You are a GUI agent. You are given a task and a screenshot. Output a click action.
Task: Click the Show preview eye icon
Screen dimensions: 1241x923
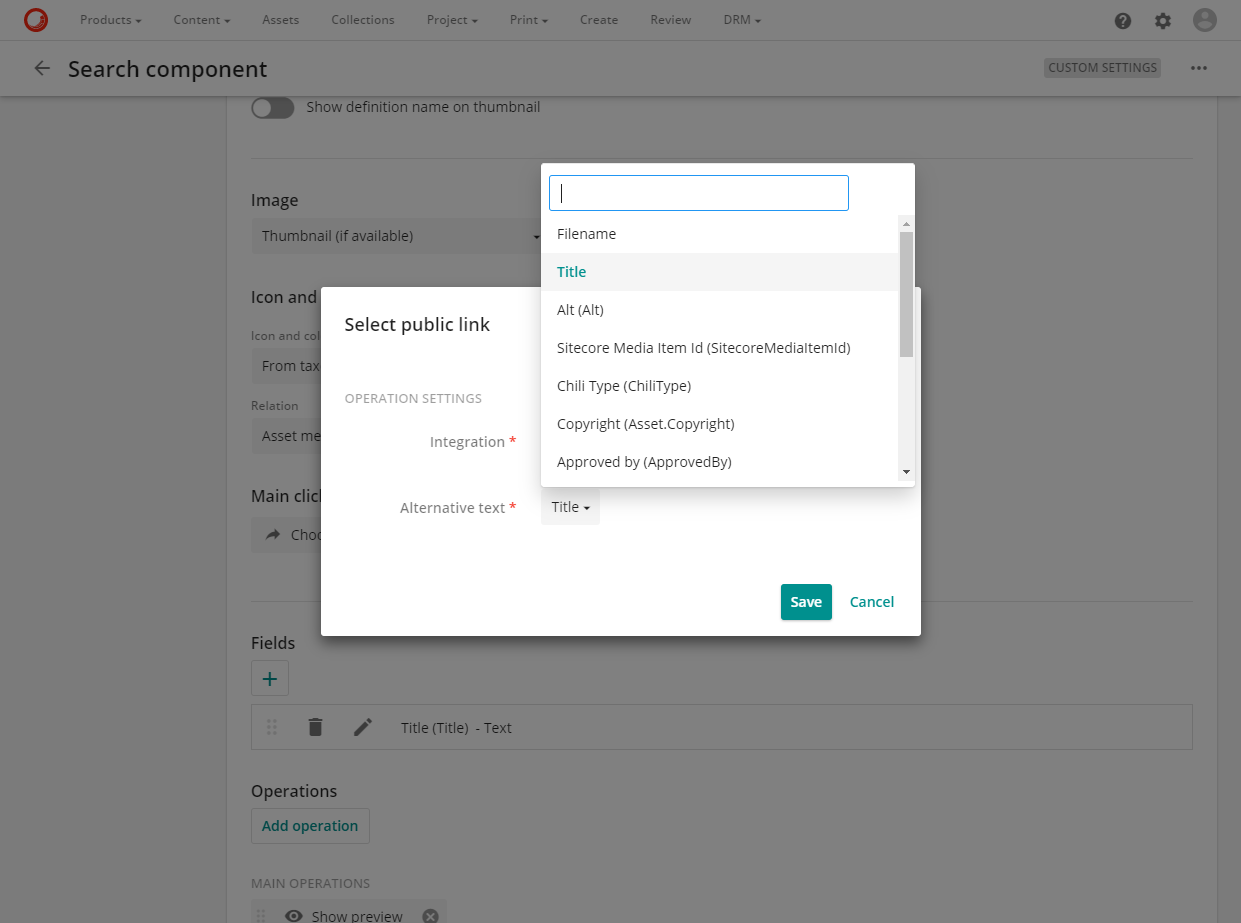tap(293, 915)
